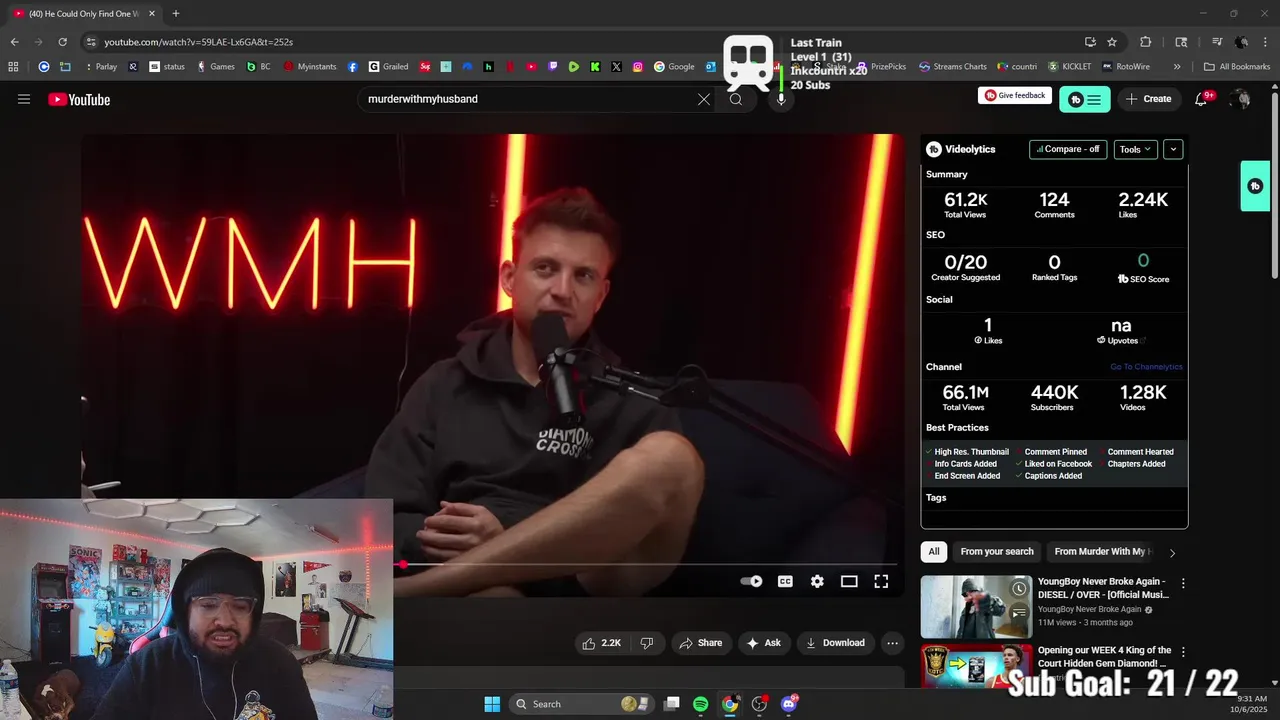Open King of the Court video thumbnail
This screenshot has width=1280, height=720.
[x=976, y=666]
